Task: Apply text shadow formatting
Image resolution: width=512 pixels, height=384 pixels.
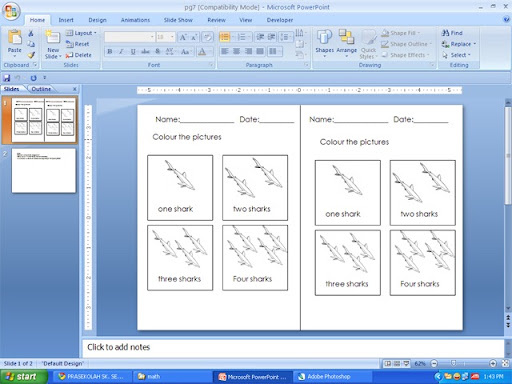Action: coord(157,51)
